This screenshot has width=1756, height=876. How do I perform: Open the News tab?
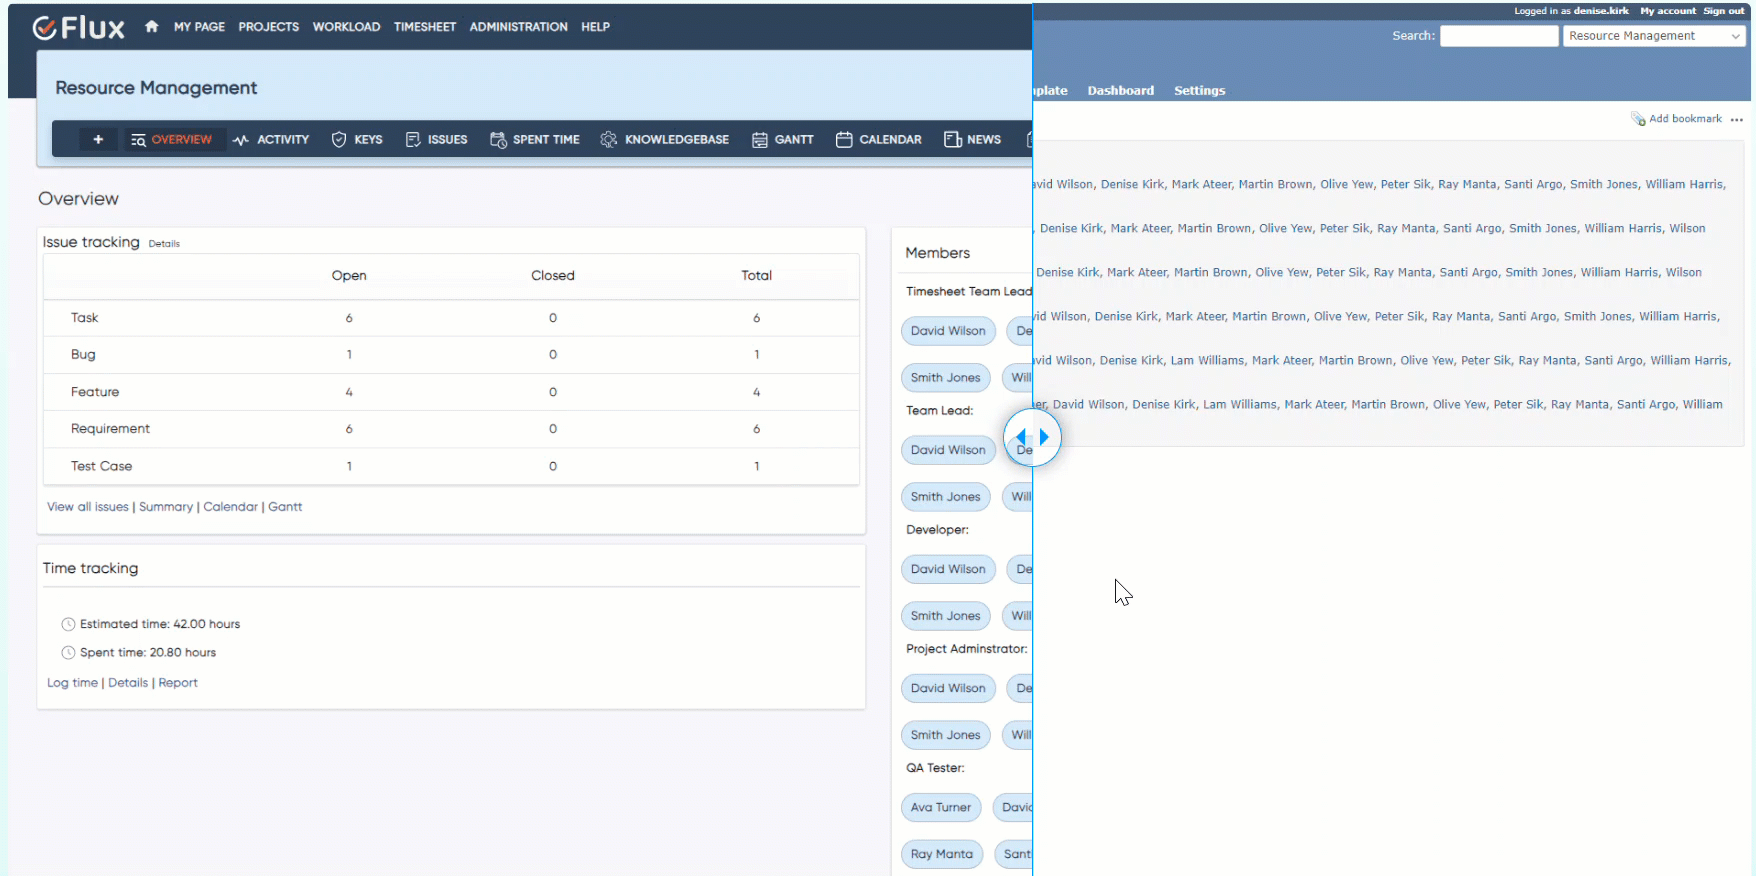973,140
